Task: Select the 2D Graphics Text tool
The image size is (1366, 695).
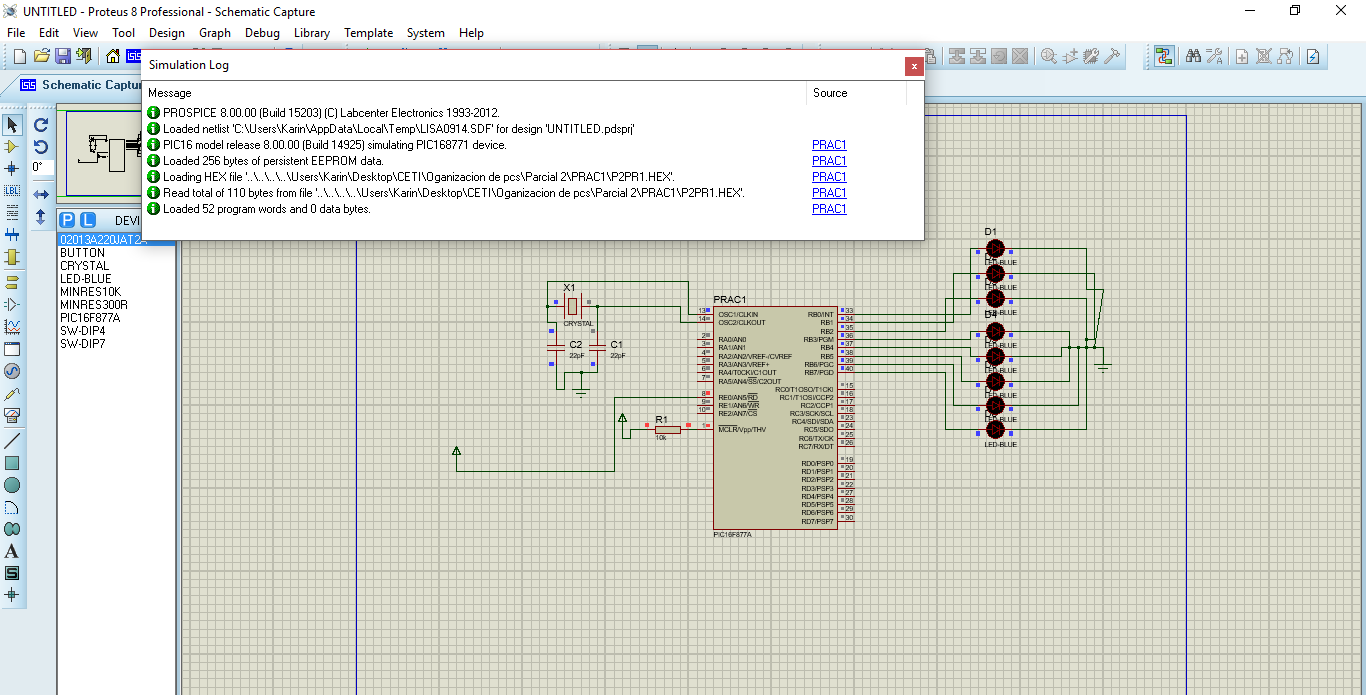Action: 12,551
